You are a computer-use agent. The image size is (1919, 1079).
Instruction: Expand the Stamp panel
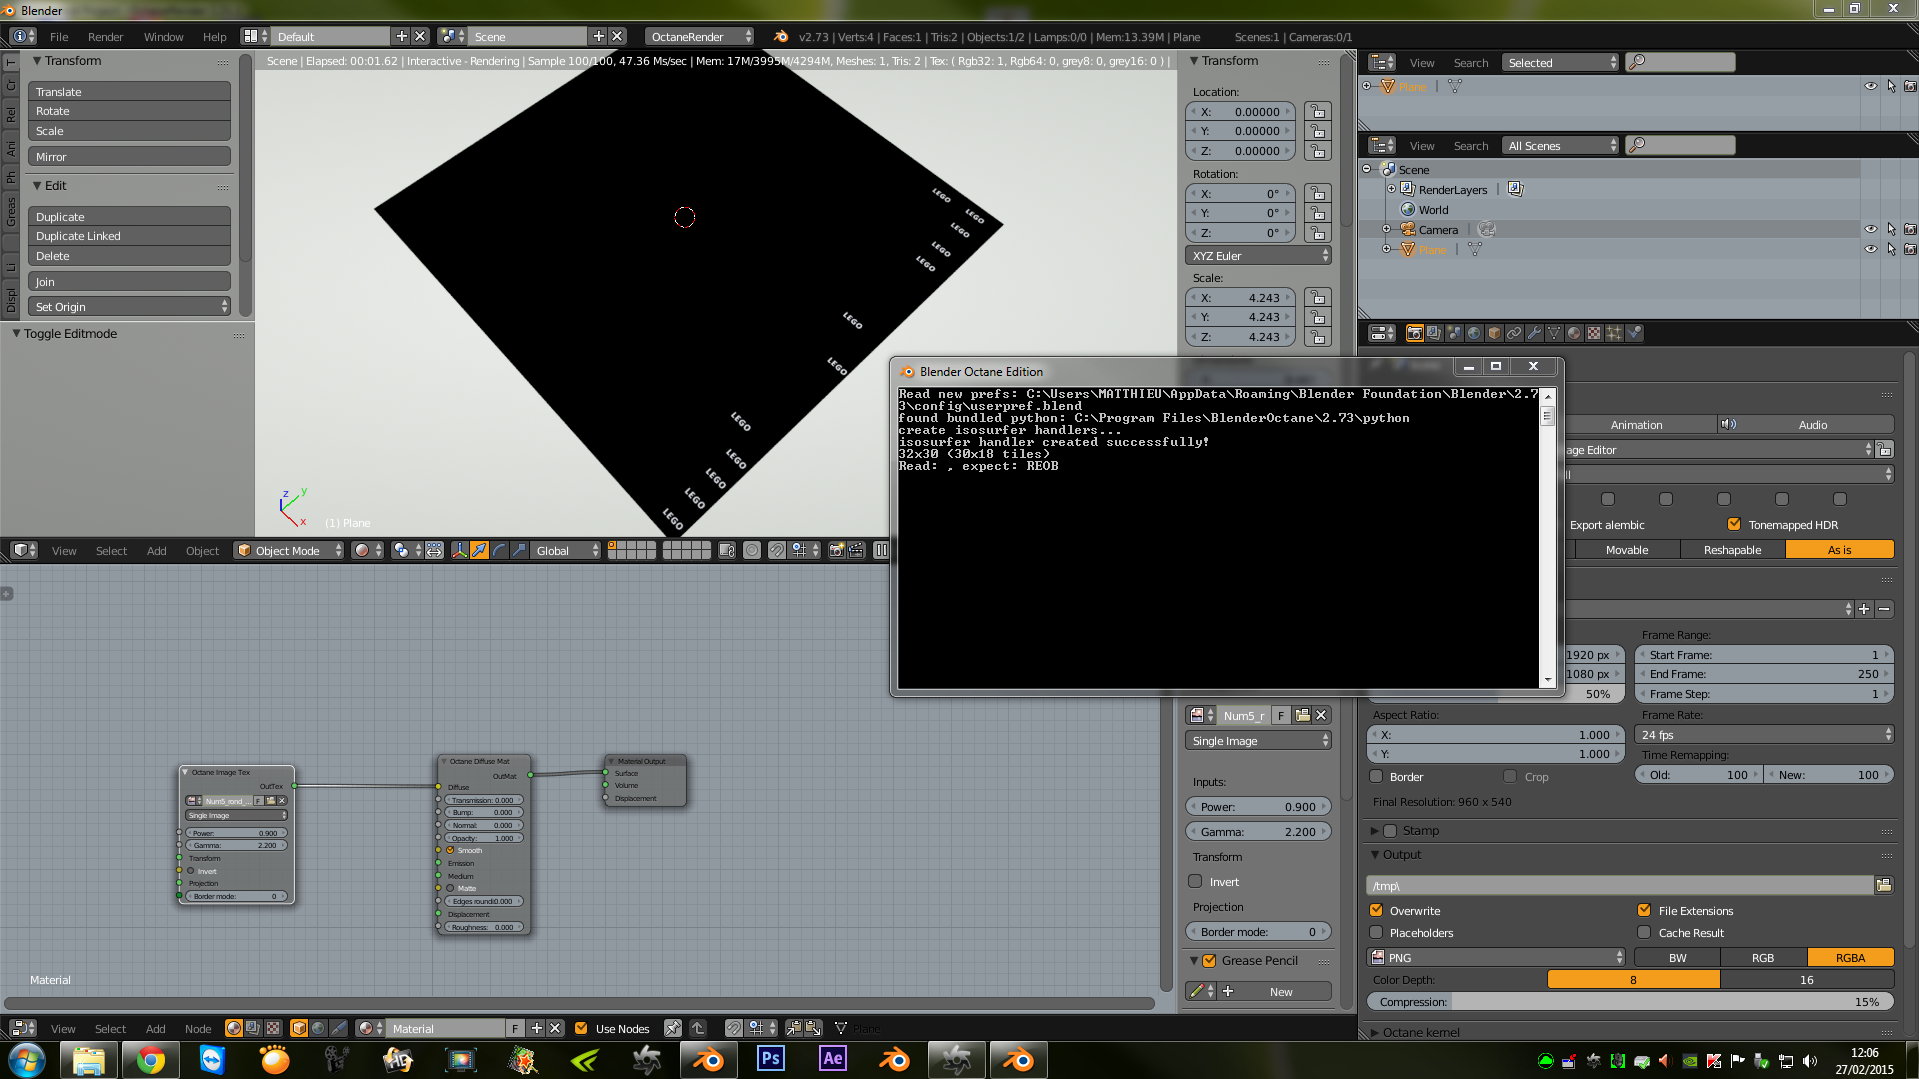pyautogui.click(x=1376, y=830)
